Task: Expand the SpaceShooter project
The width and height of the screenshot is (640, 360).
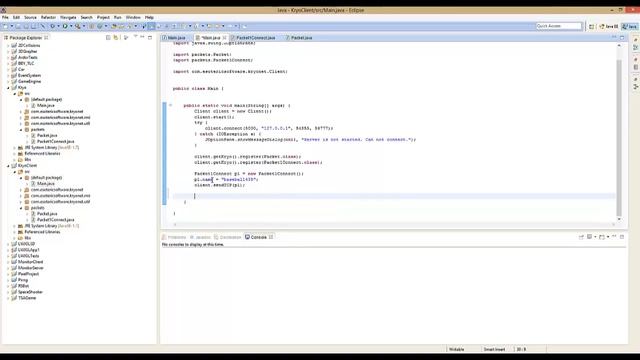Action: pos(8,292)
